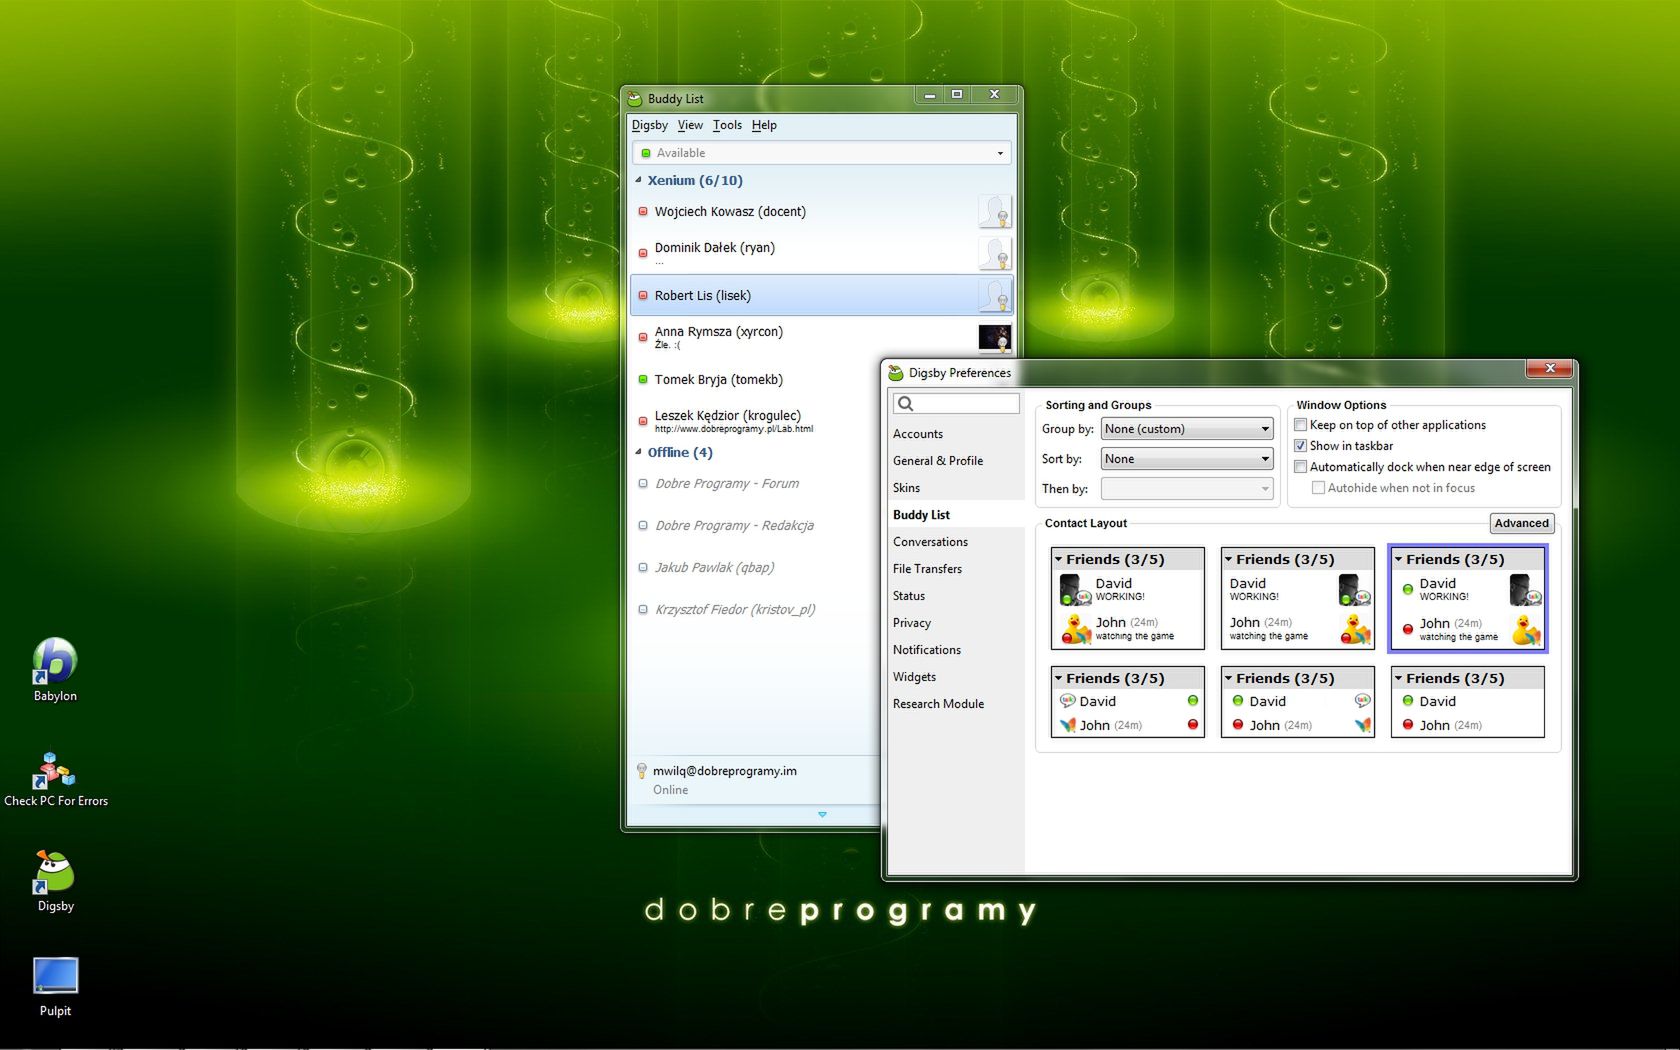Select Buddy List preferences section
1680x1050 pixels.
tap(955, 515)
